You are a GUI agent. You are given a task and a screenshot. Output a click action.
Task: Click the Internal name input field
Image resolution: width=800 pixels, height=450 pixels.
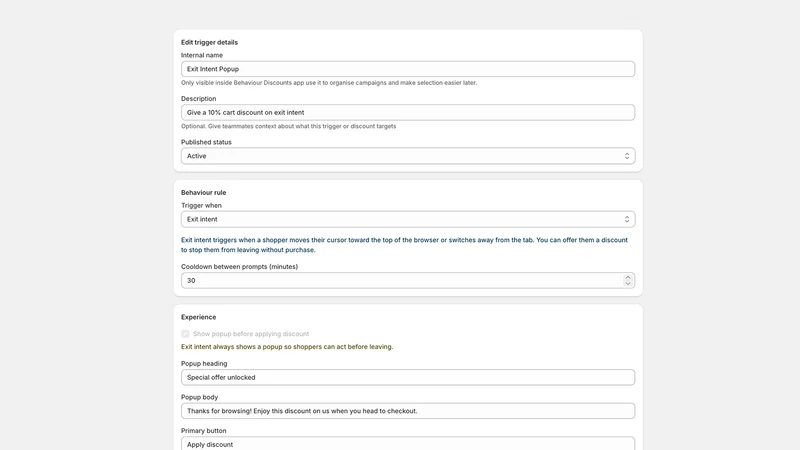[x=408, y=69]
